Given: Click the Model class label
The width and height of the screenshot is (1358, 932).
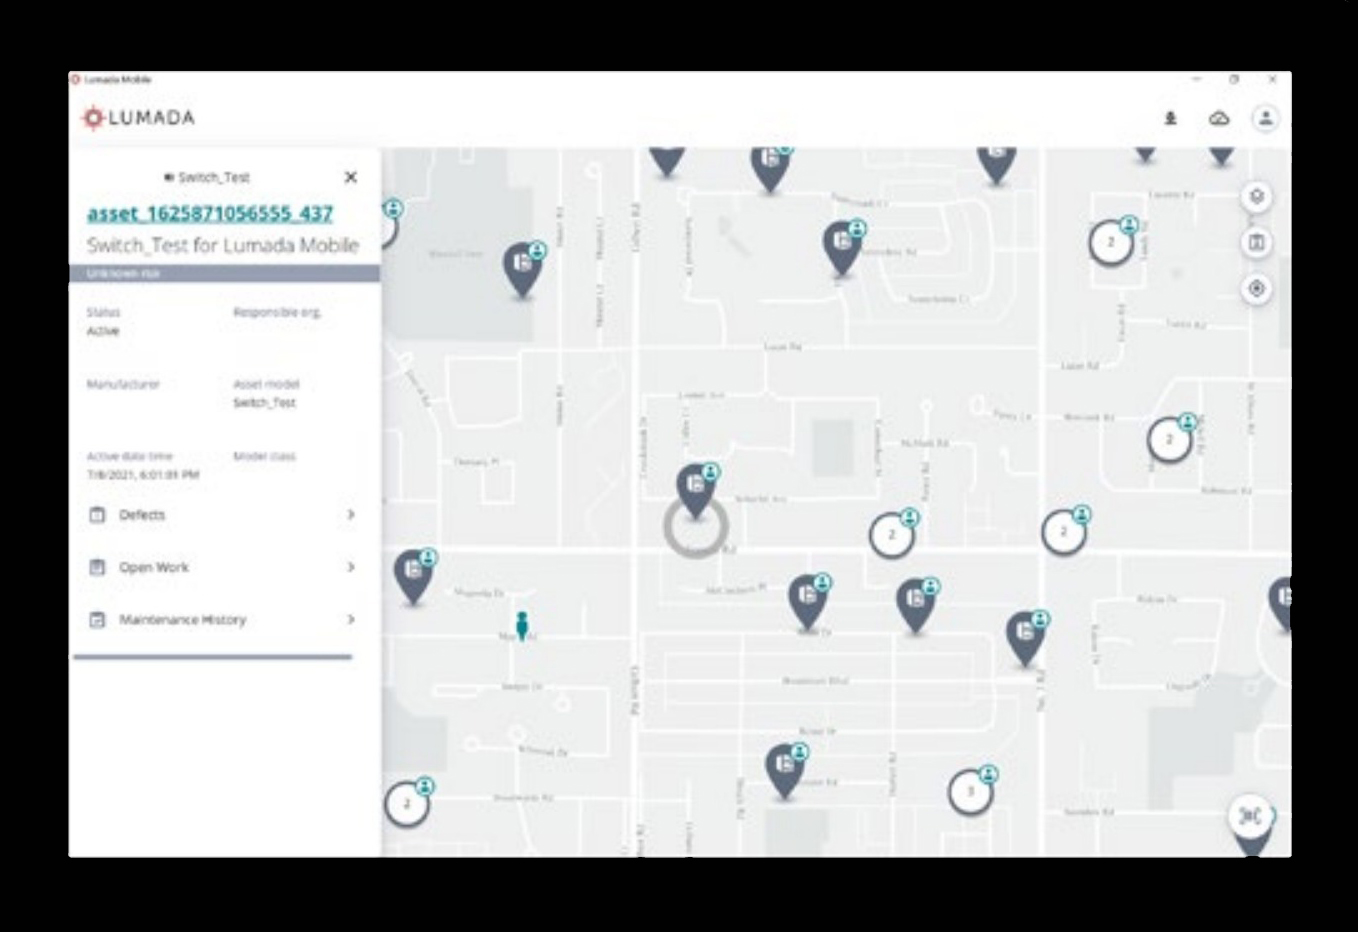Looking at the screenshot, I should pyautogui.click(x=264, y=456).
